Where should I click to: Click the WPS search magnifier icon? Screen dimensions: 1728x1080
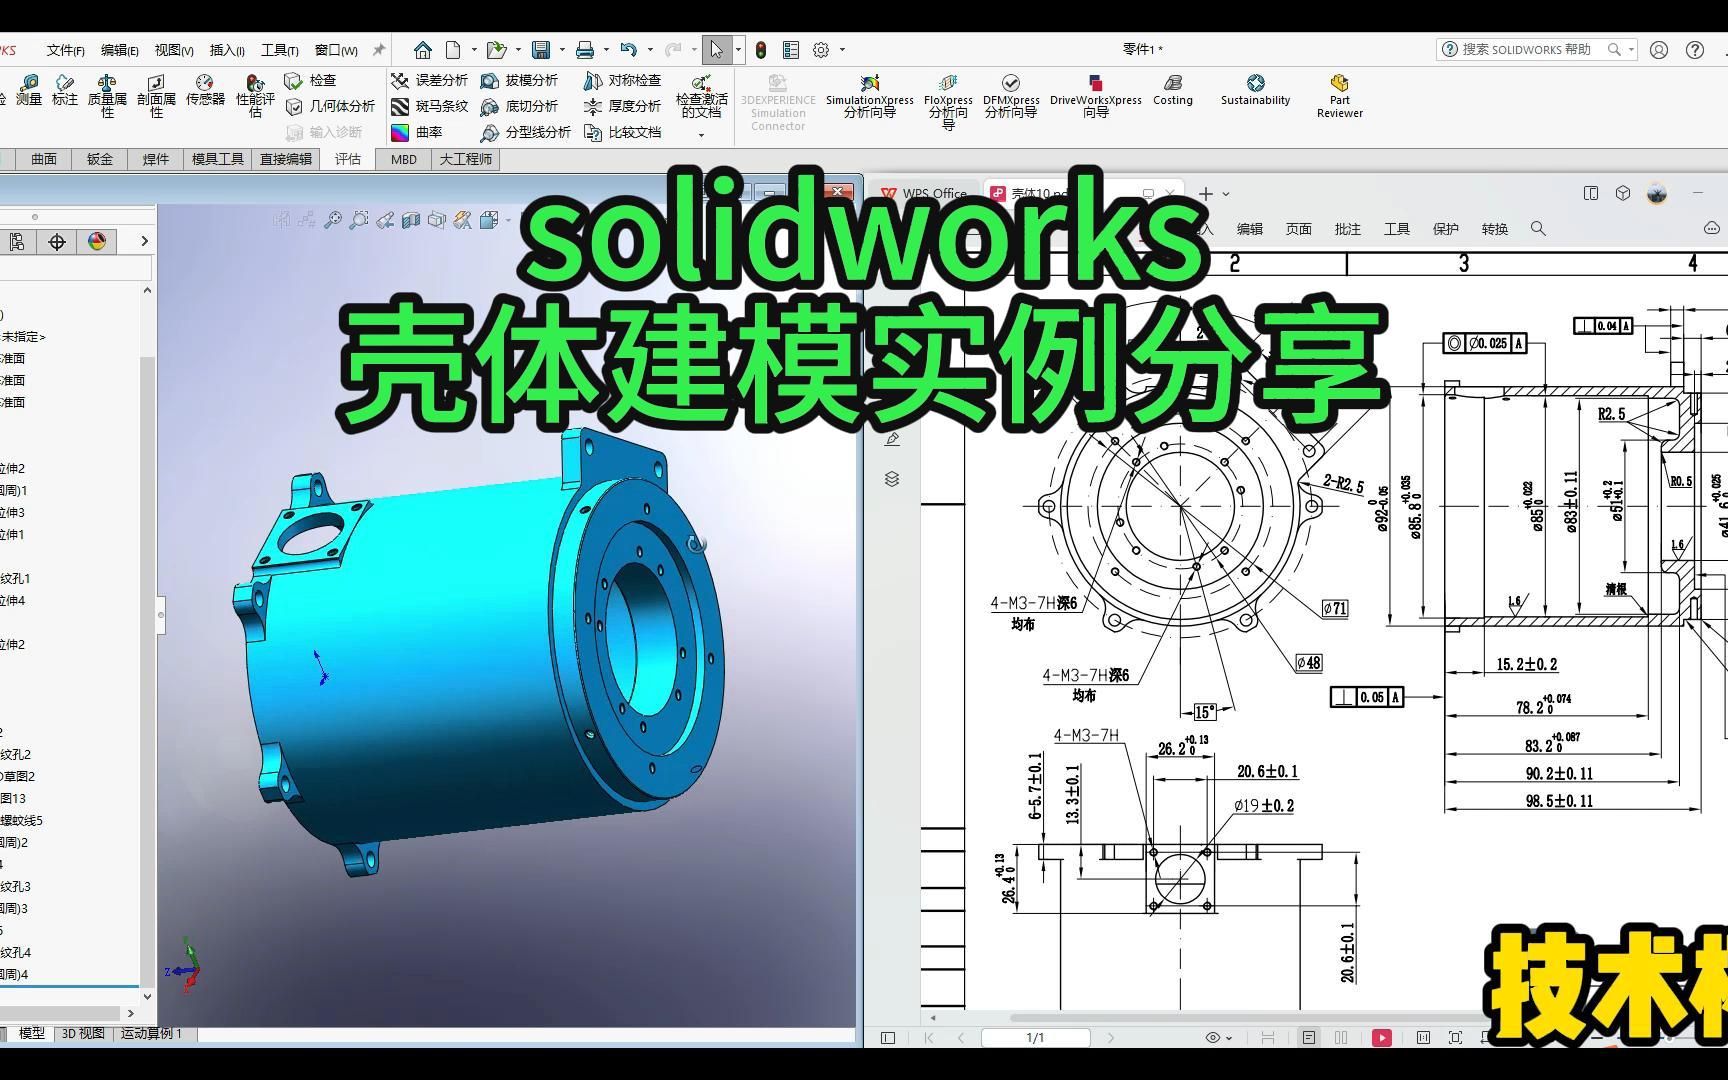tap(1538, 229)
